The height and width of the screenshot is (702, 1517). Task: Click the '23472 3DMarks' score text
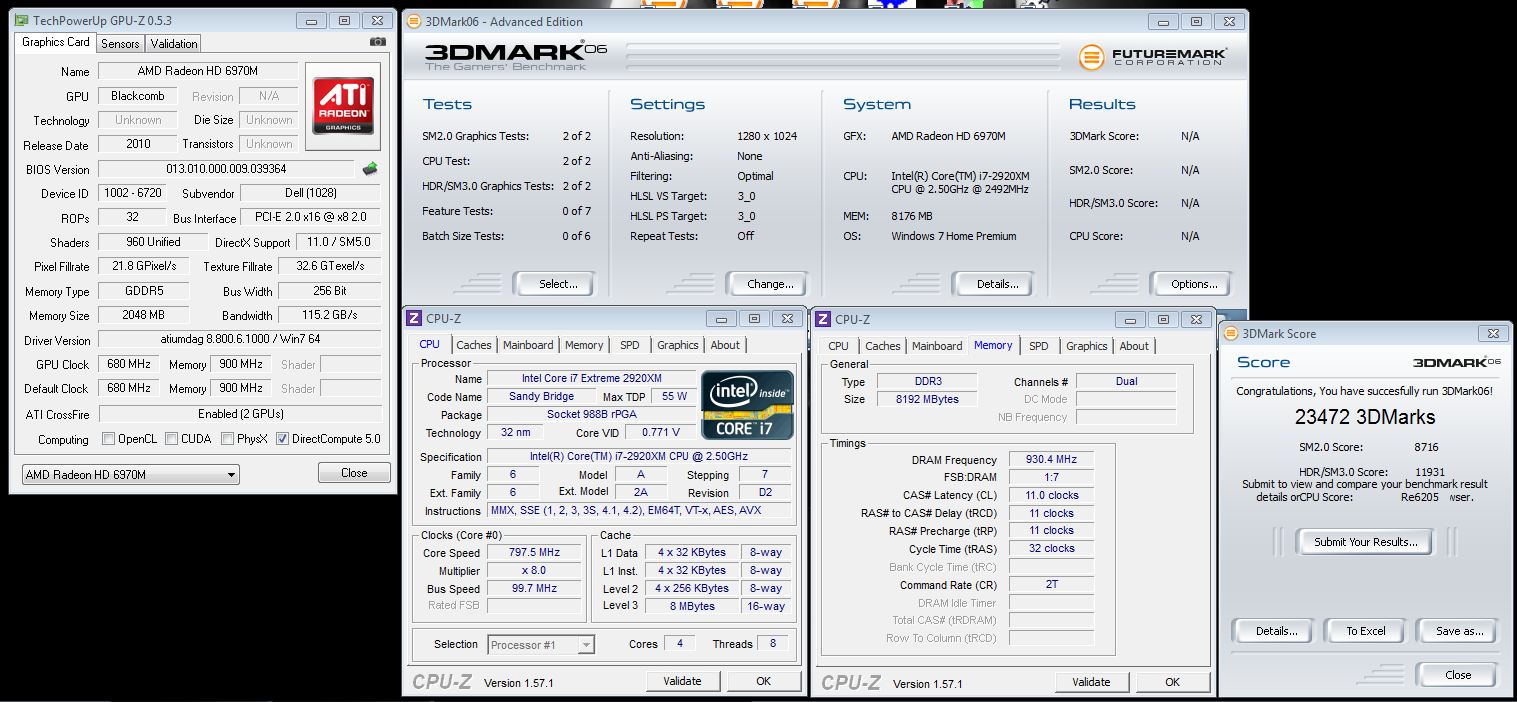[1364, 417]
